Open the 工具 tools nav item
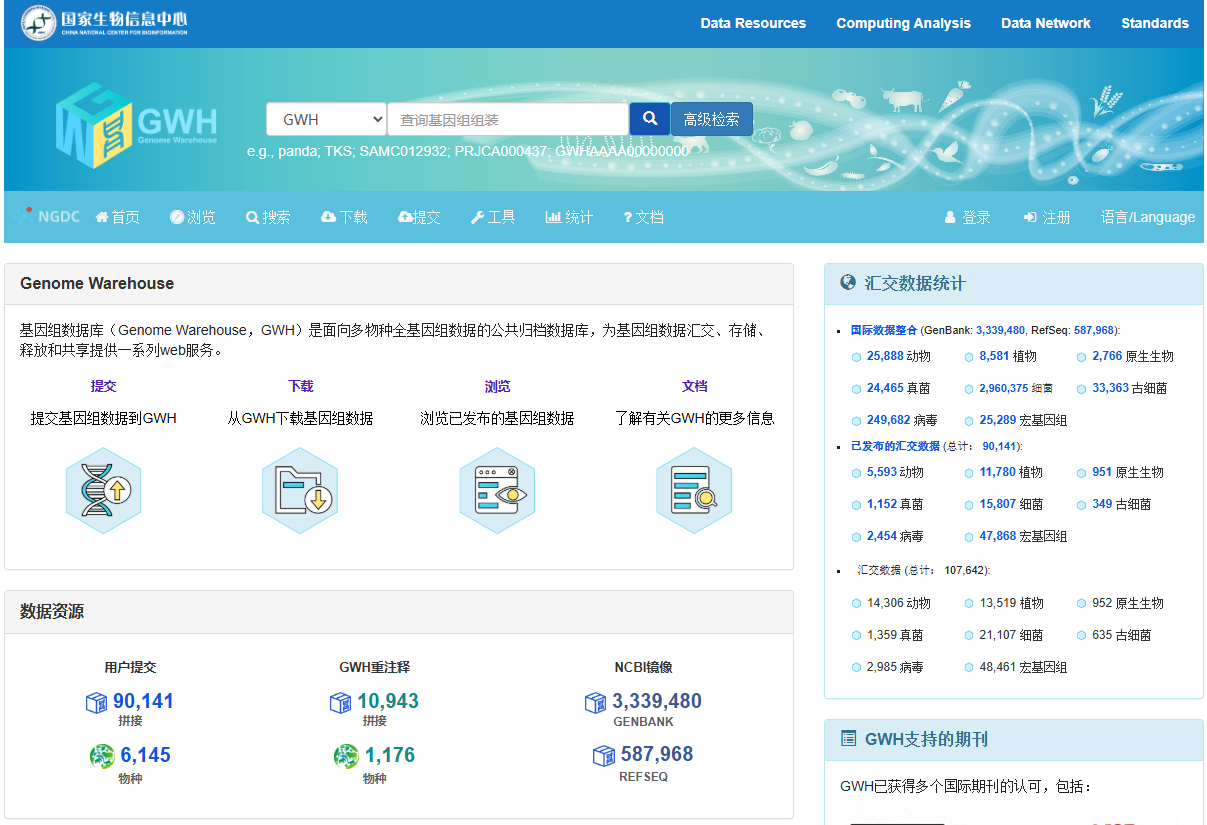 pyautogui.click(x=493, y=217)
